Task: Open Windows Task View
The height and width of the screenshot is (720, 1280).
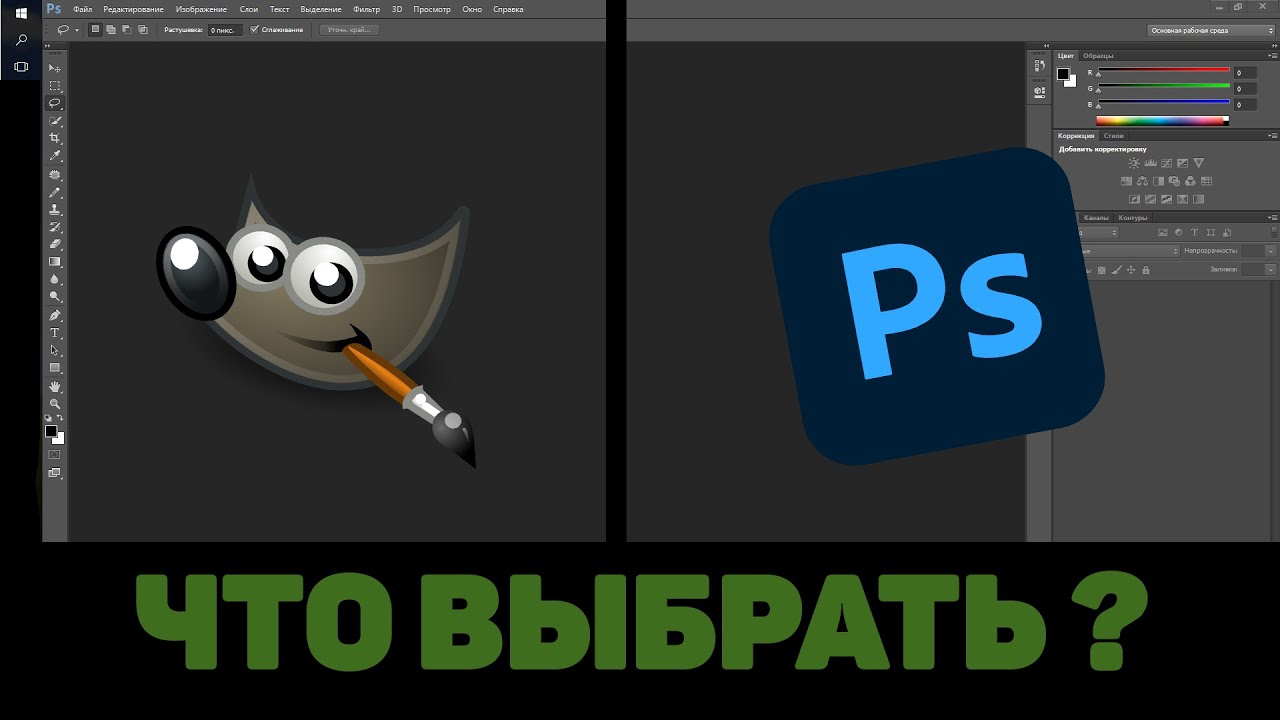Action: click(x=21, y=67)
